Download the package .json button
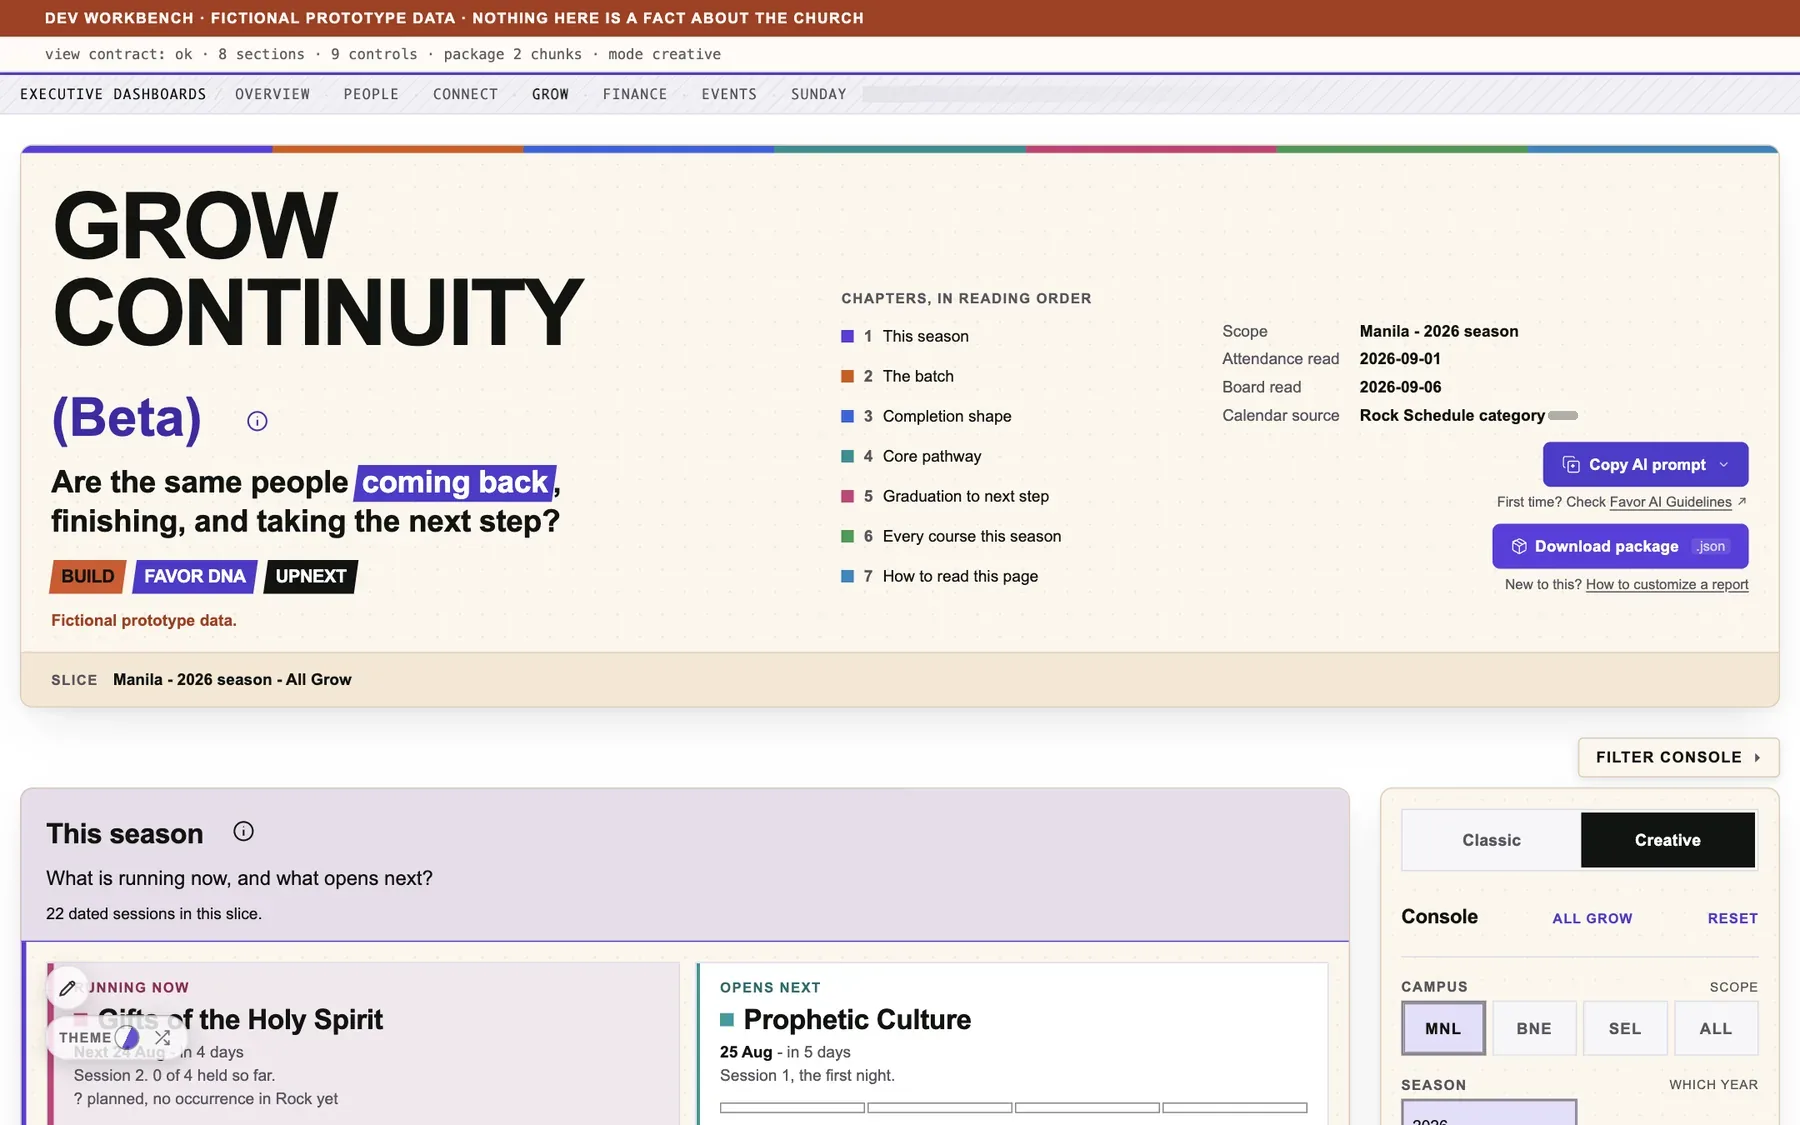Screen dimensions: 1800x1125 (x=1620, y=546)
